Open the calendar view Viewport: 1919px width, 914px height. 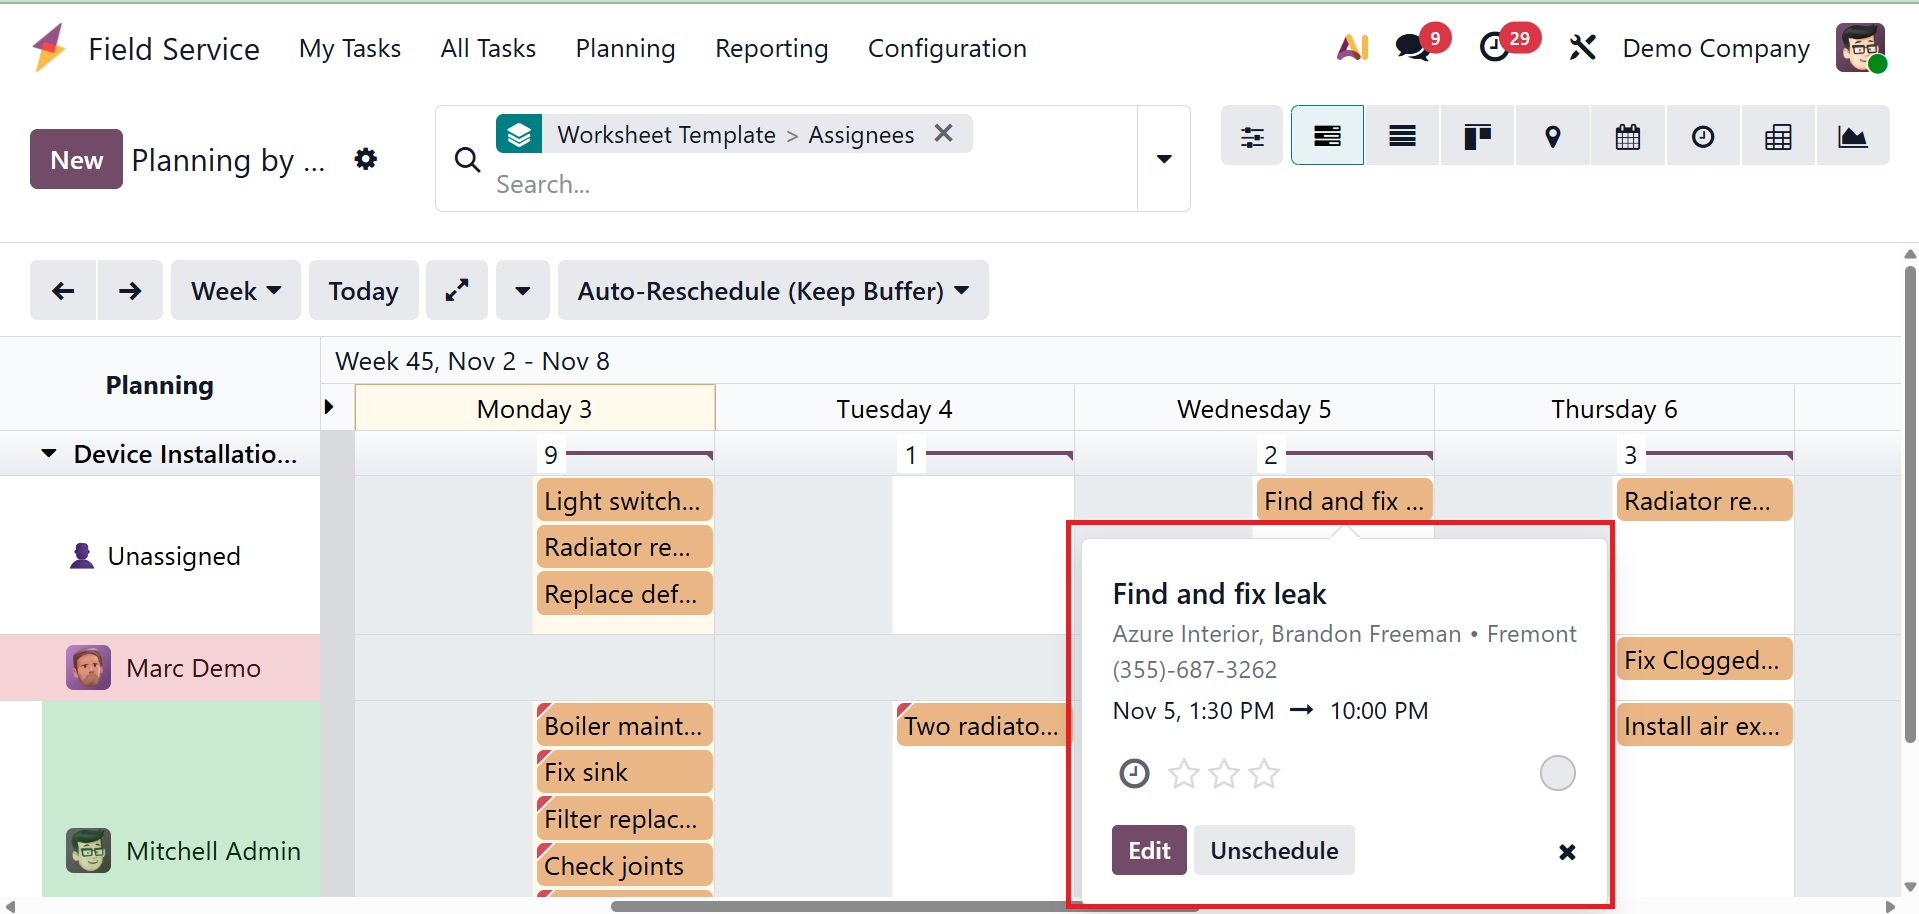click(x=1627, y=136)
